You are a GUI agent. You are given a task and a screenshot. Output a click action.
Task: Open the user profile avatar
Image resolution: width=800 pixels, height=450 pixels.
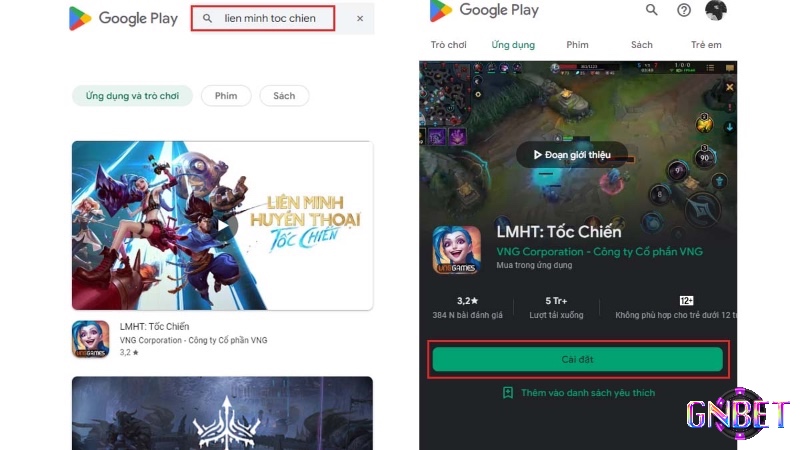pos(716,10)
